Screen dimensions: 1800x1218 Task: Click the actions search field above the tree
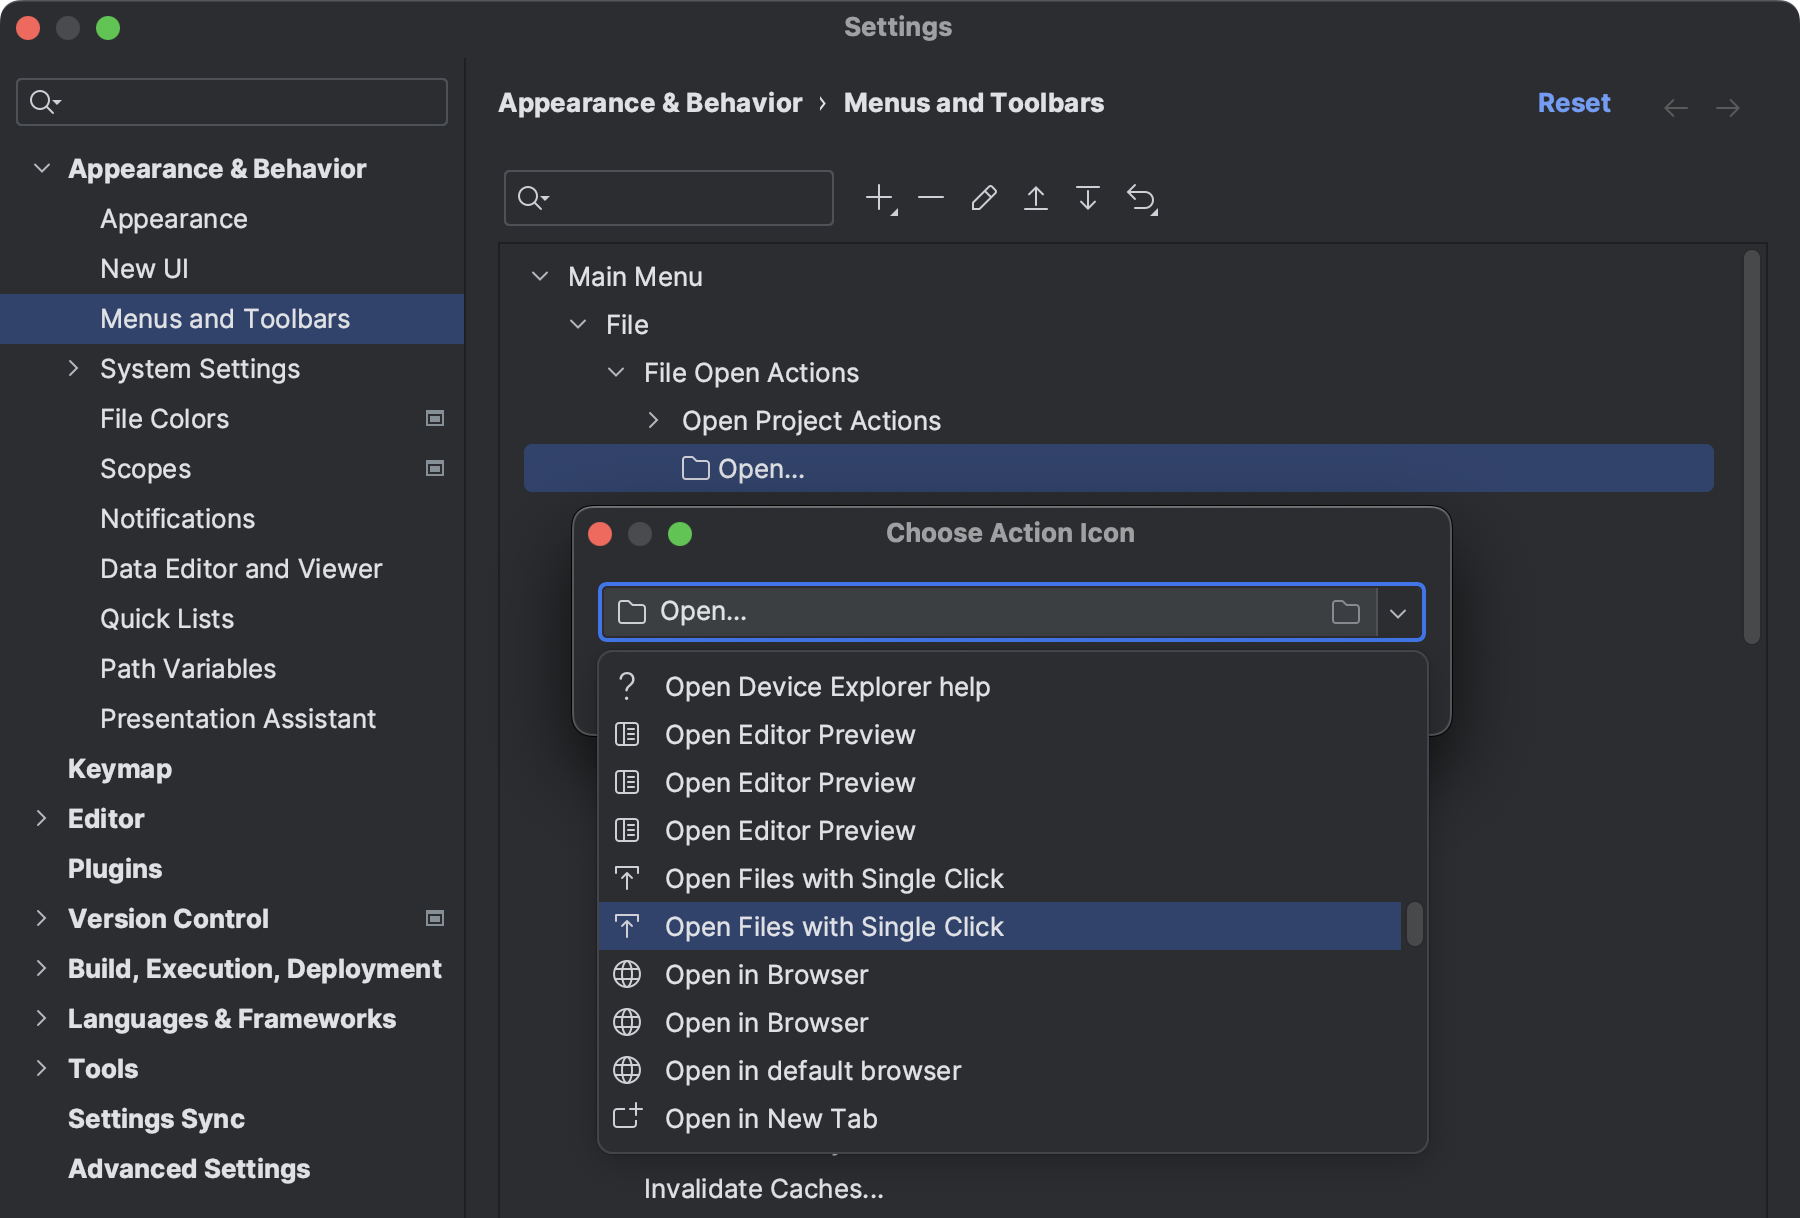668,197
